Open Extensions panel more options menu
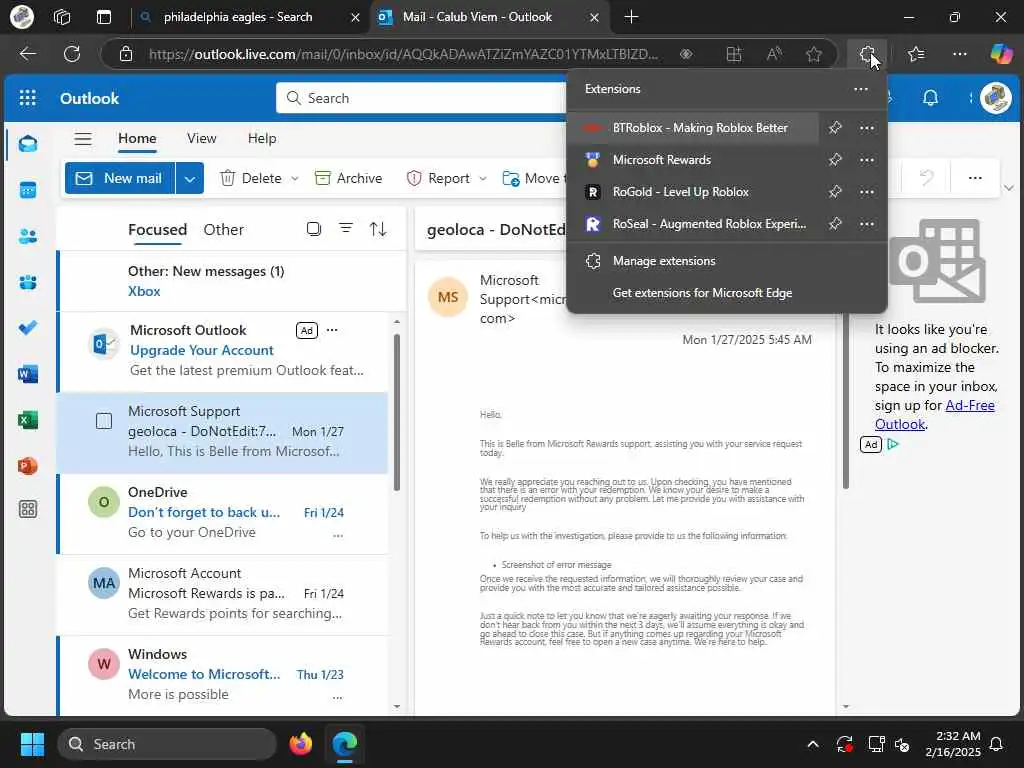This screenshot has height=768, width=1024. click(x=861, y=89)
